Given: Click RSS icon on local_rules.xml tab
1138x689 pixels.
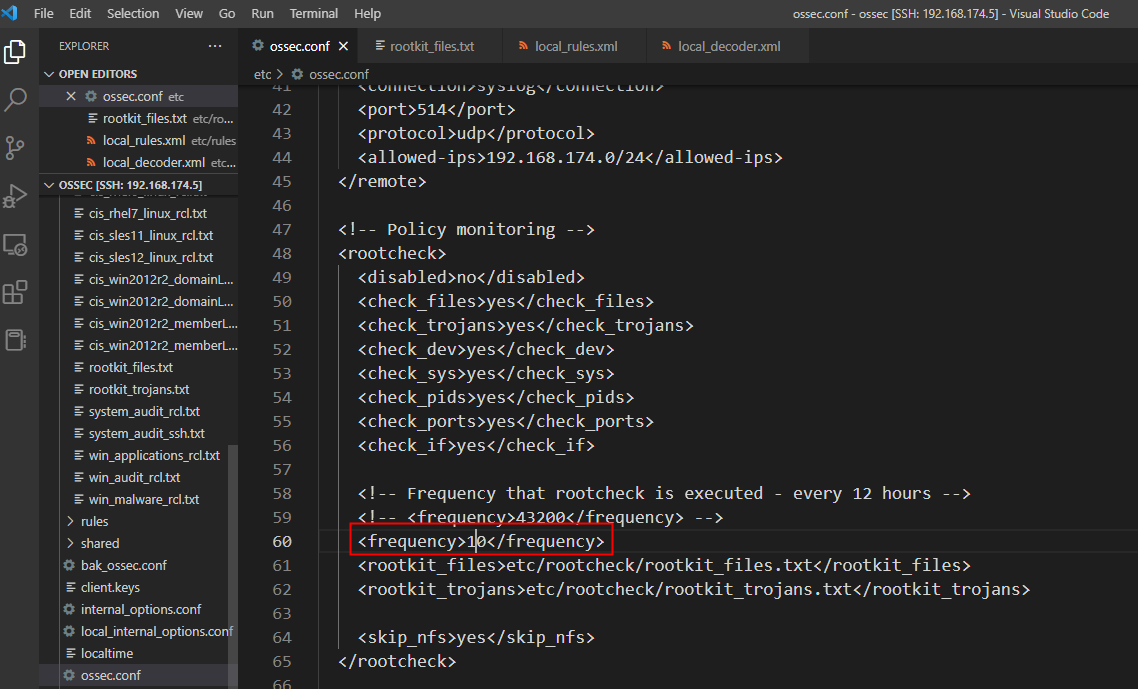Looking at the screenshot, I should click(x=523, y=46).
